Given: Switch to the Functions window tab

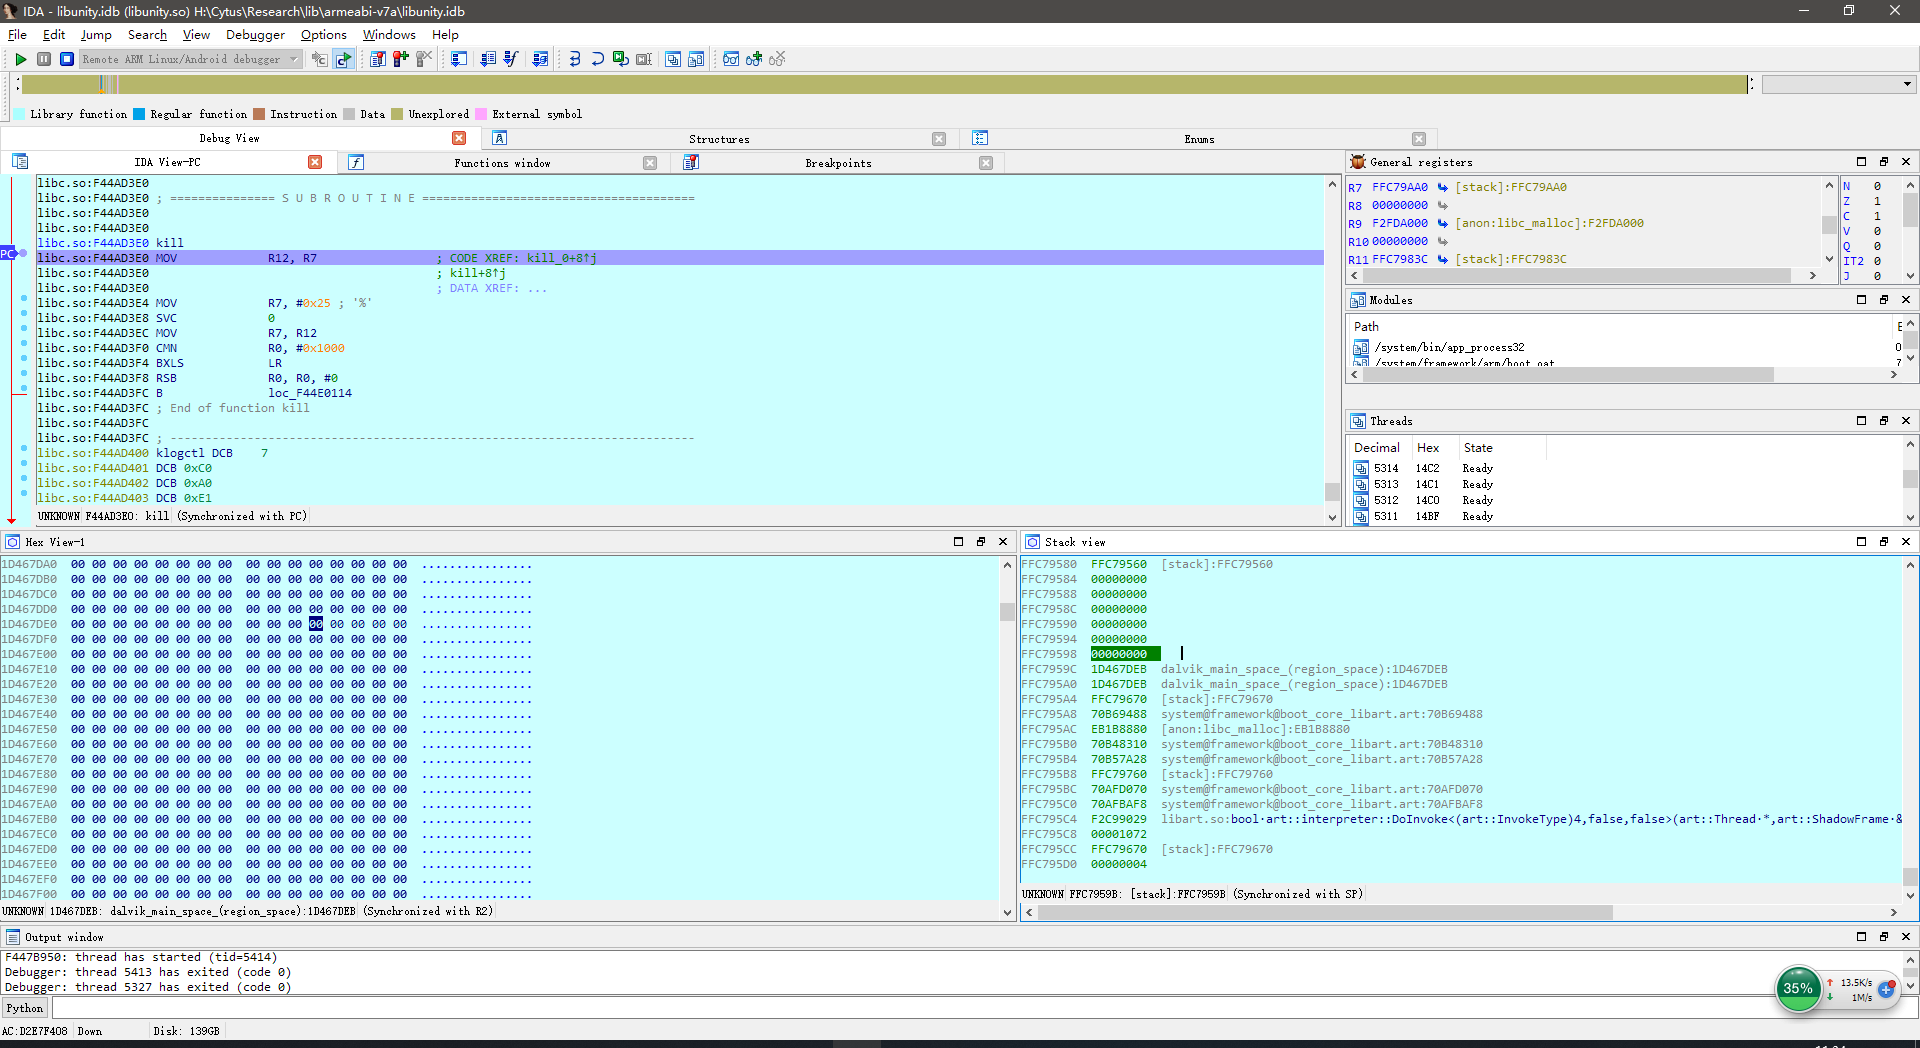Looking at the screenshot, I should pyautogui.click(x=502, y=163).
